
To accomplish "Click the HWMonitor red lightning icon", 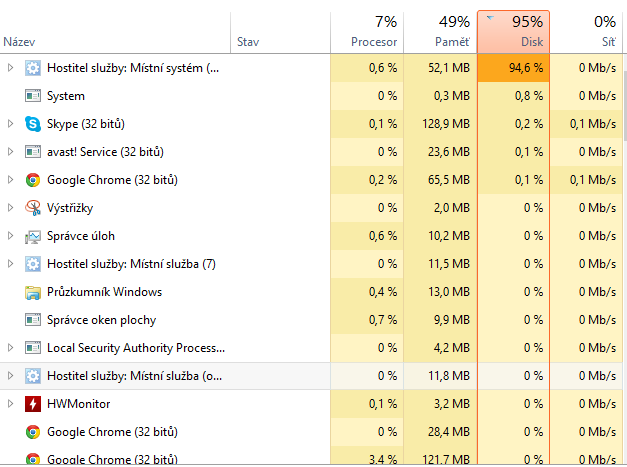I will coord(33,404).
